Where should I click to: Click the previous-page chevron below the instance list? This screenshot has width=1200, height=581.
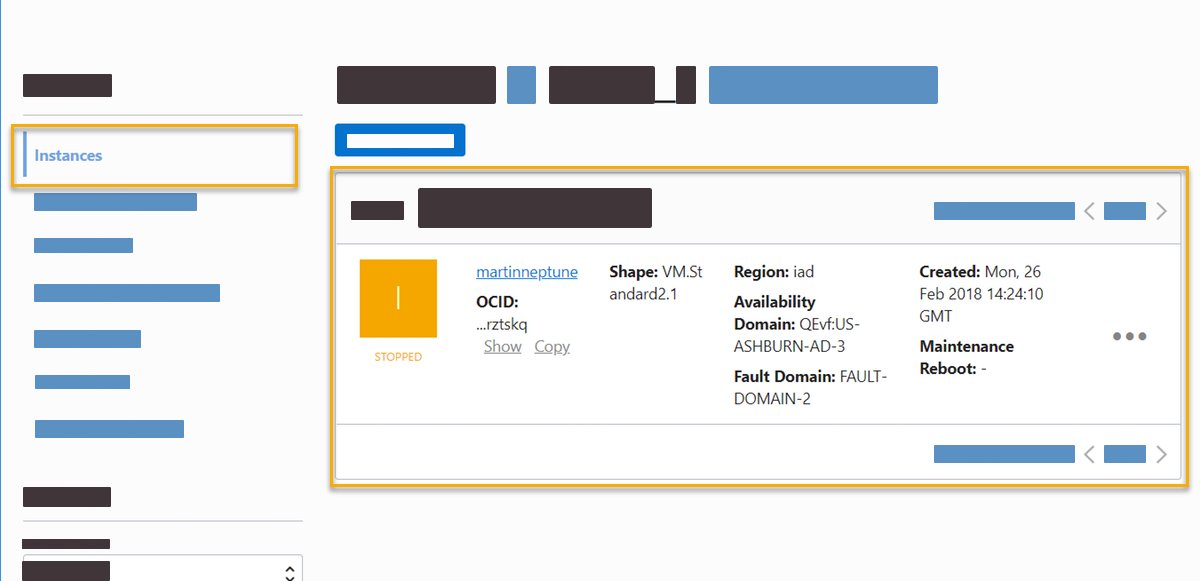point(1089,453)
